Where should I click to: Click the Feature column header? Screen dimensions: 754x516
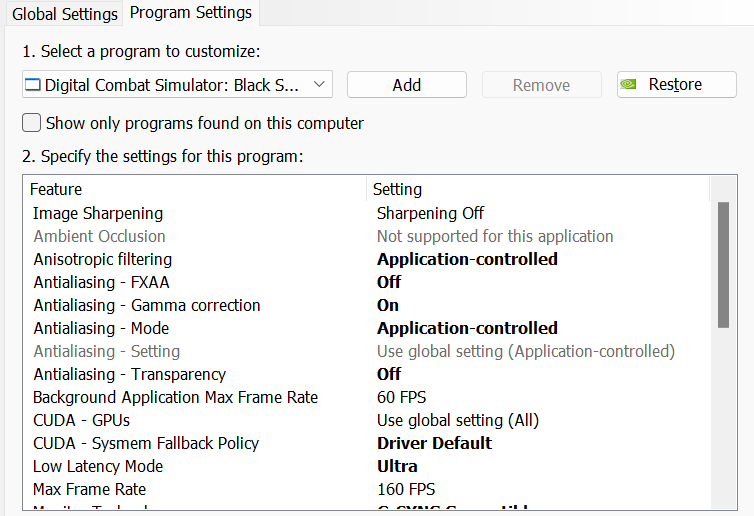point(195,189)
